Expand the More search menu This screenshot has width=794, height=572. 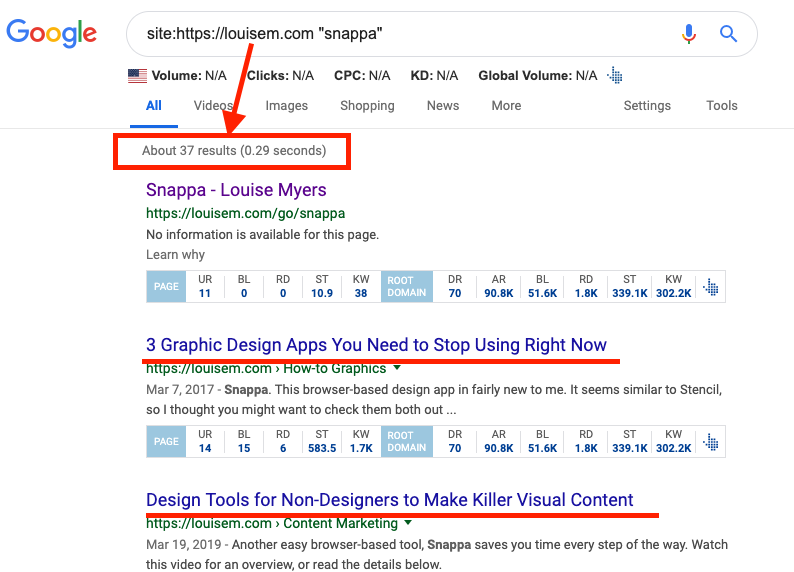(506, 106)
